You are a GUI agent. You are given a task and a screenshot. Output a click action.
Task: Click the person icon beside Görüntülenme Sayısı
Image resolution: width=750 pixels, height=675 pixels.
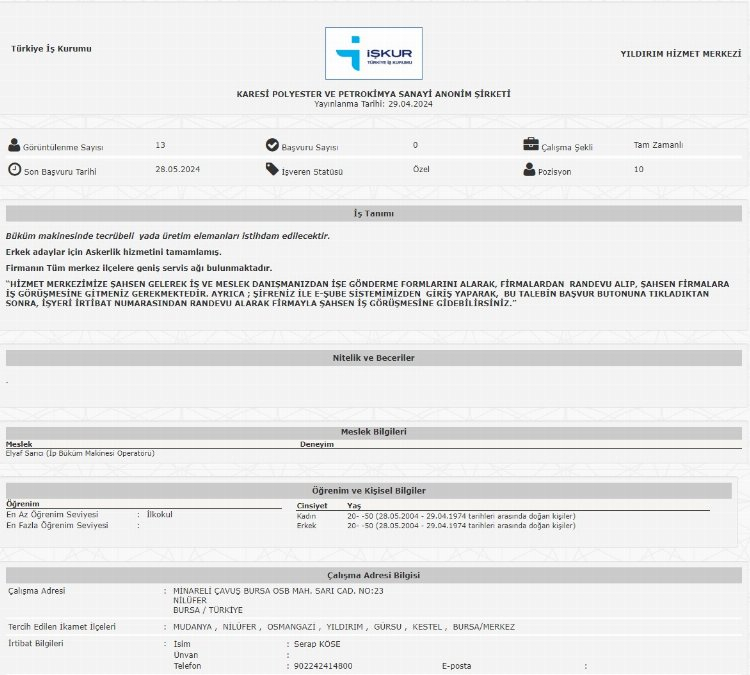14,145
